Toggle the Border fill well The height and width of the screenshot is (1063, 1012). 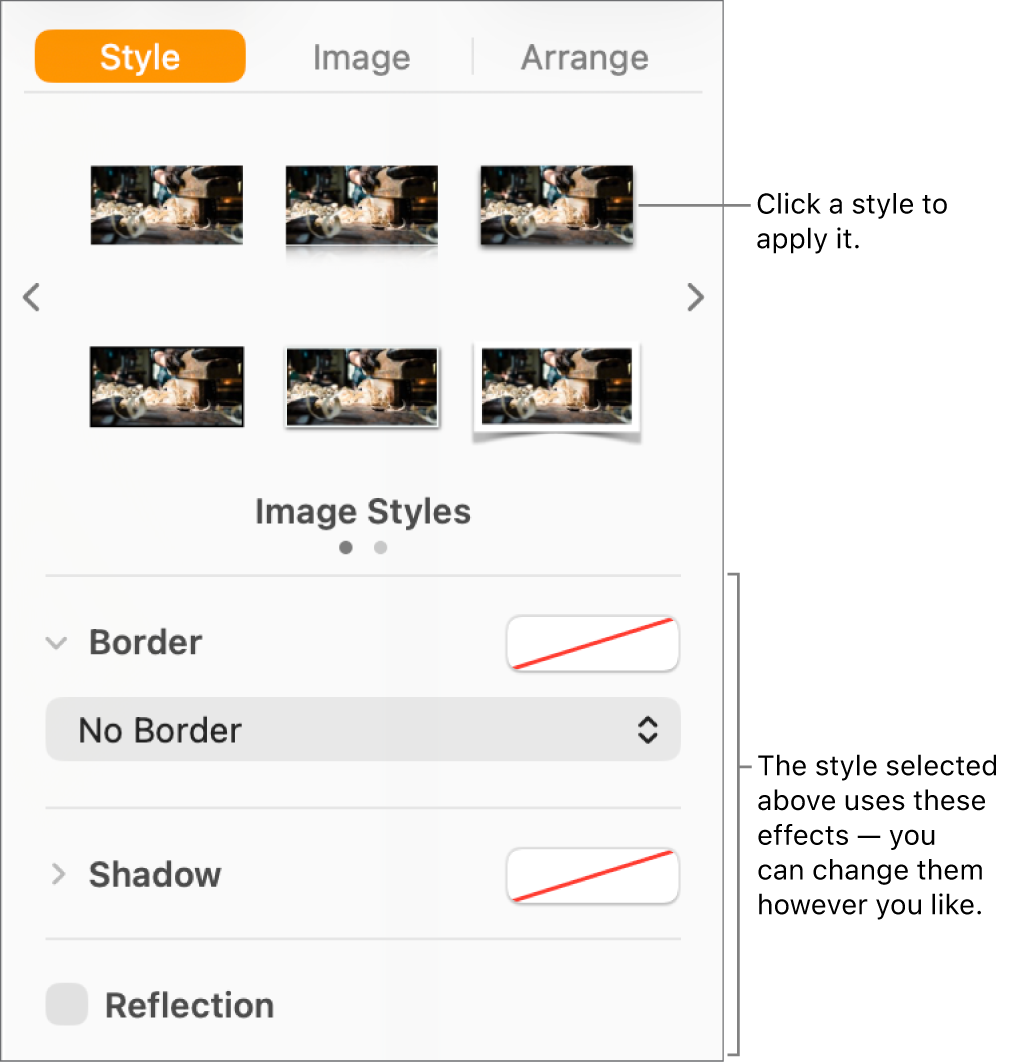click(x=592, y=643)
